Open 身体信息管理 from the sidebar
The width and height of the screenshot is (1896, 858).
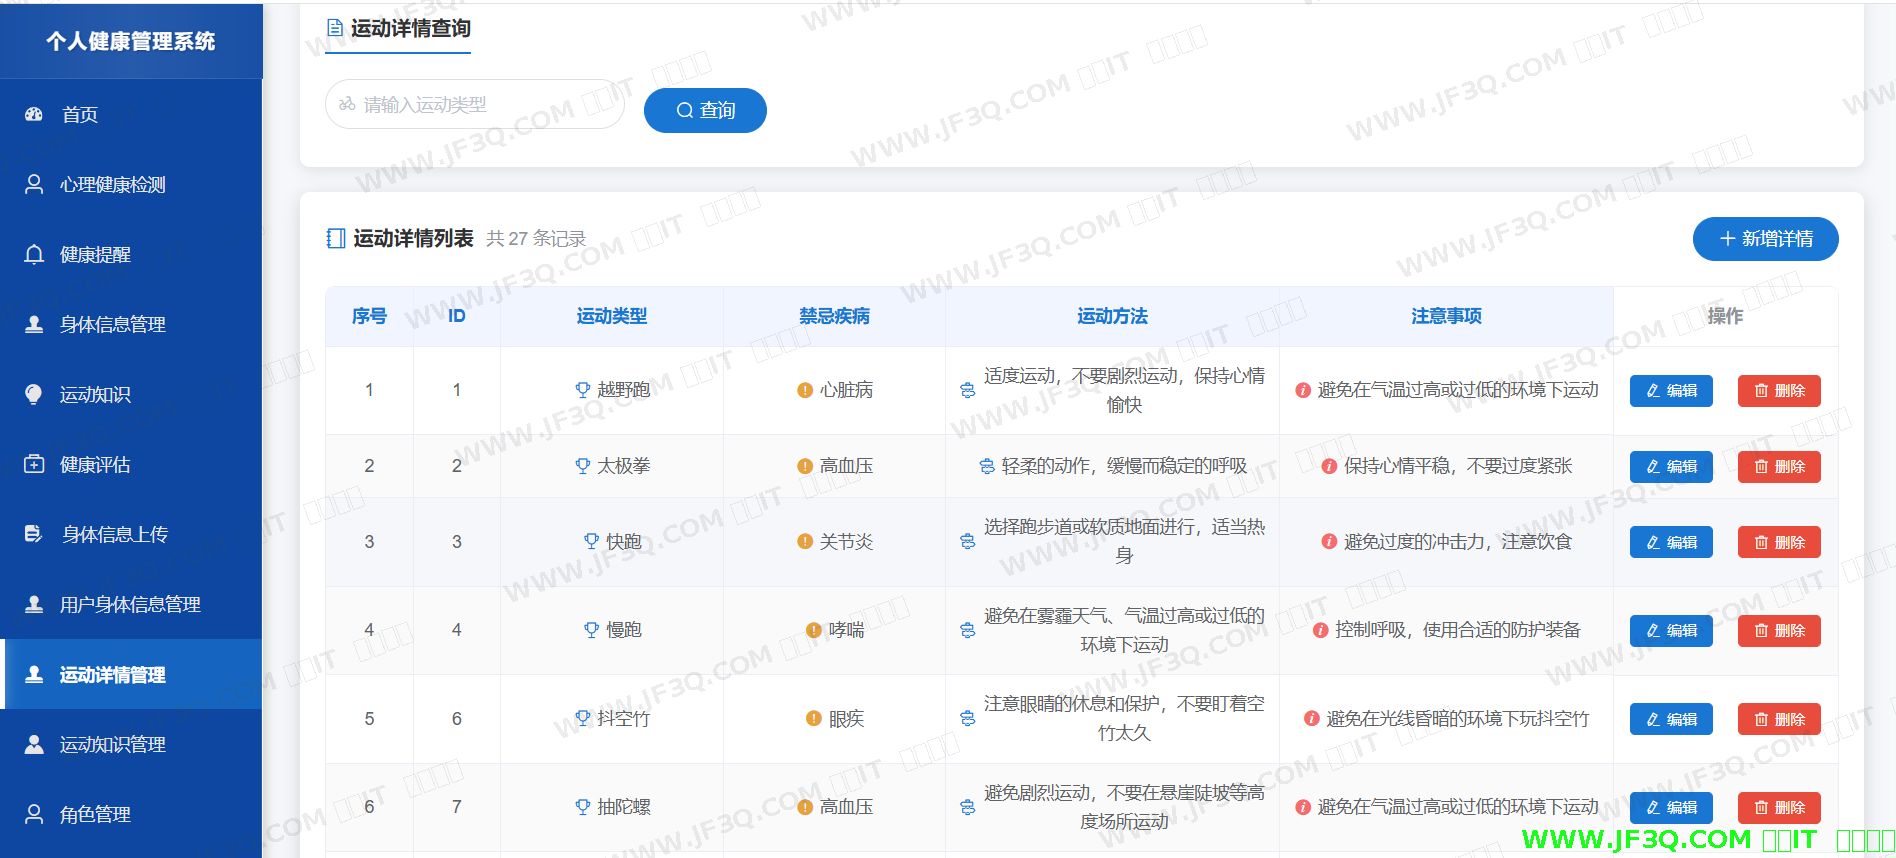pos(112,324)
